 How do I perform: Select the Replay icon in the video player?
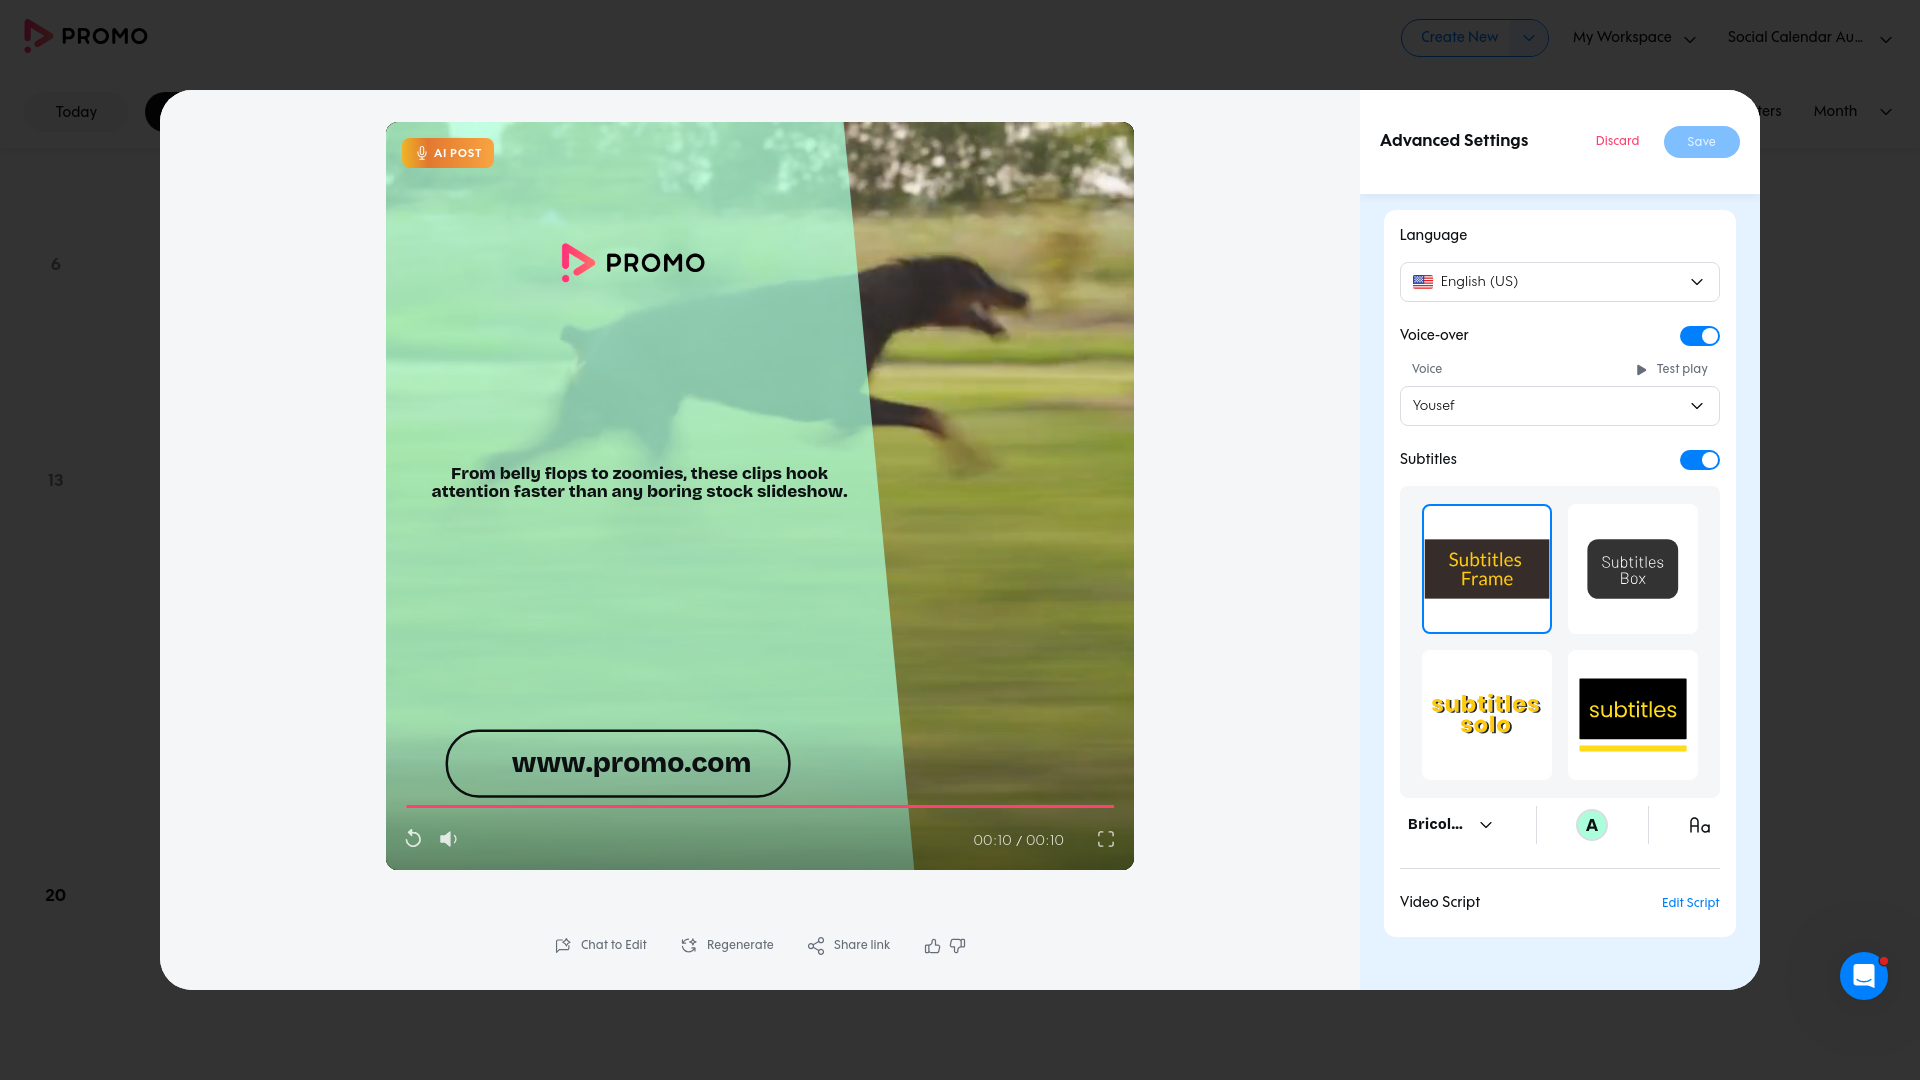(x=413, y=839)
